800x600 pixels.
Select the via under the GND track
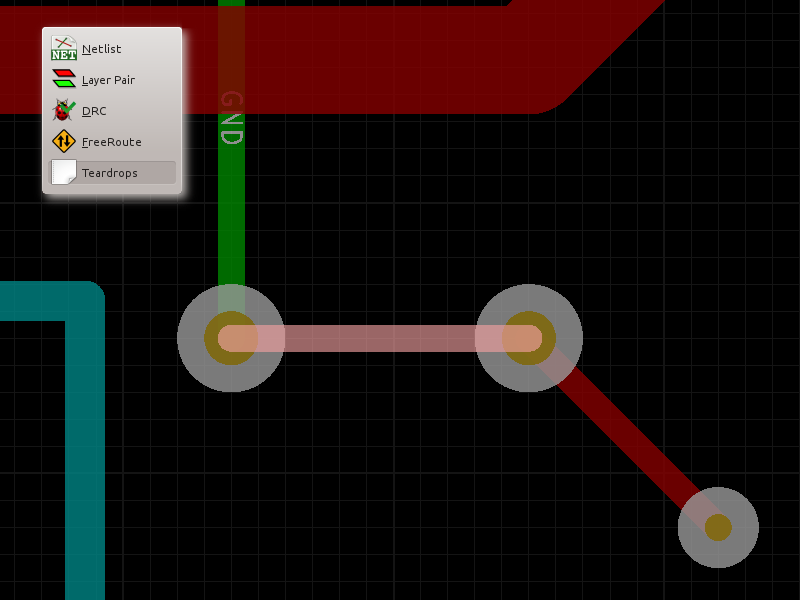(231, 338)
